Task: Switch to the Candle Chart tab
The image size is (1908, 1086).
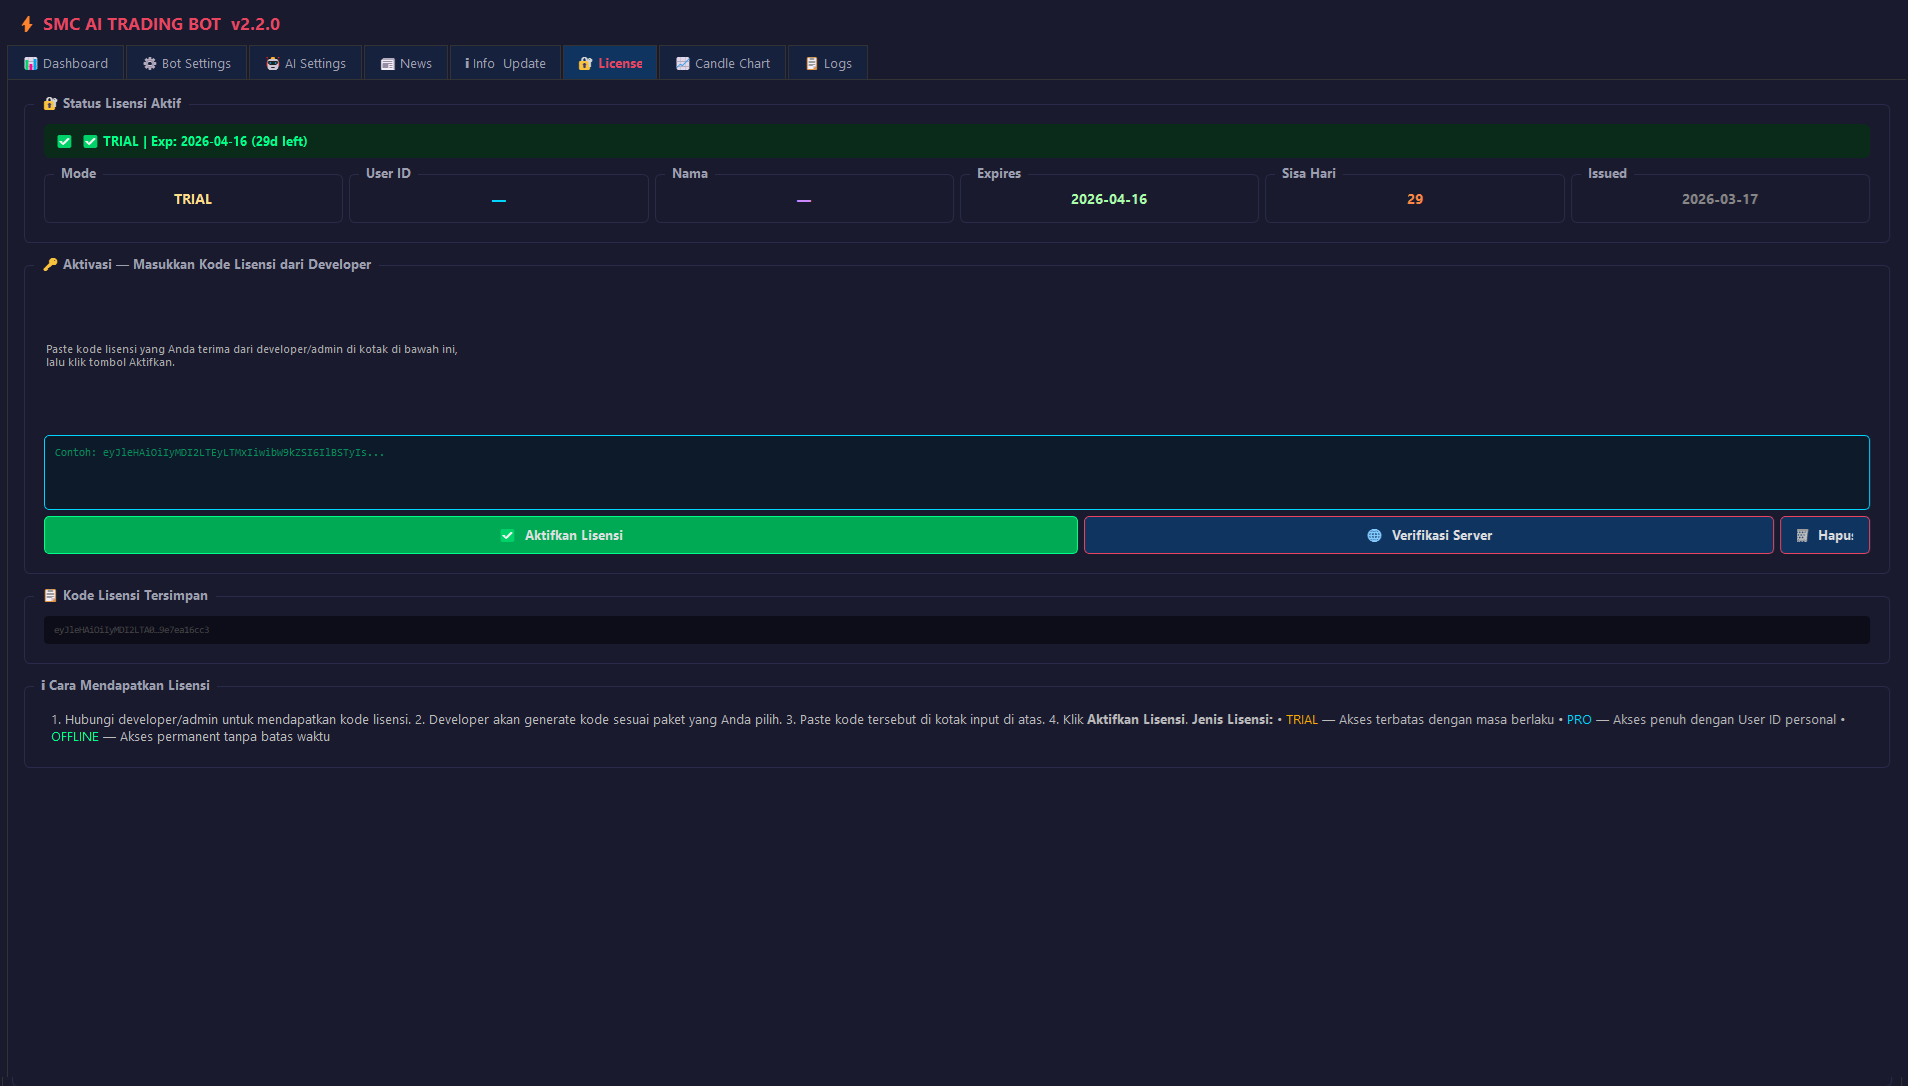Action: [722, 62]
